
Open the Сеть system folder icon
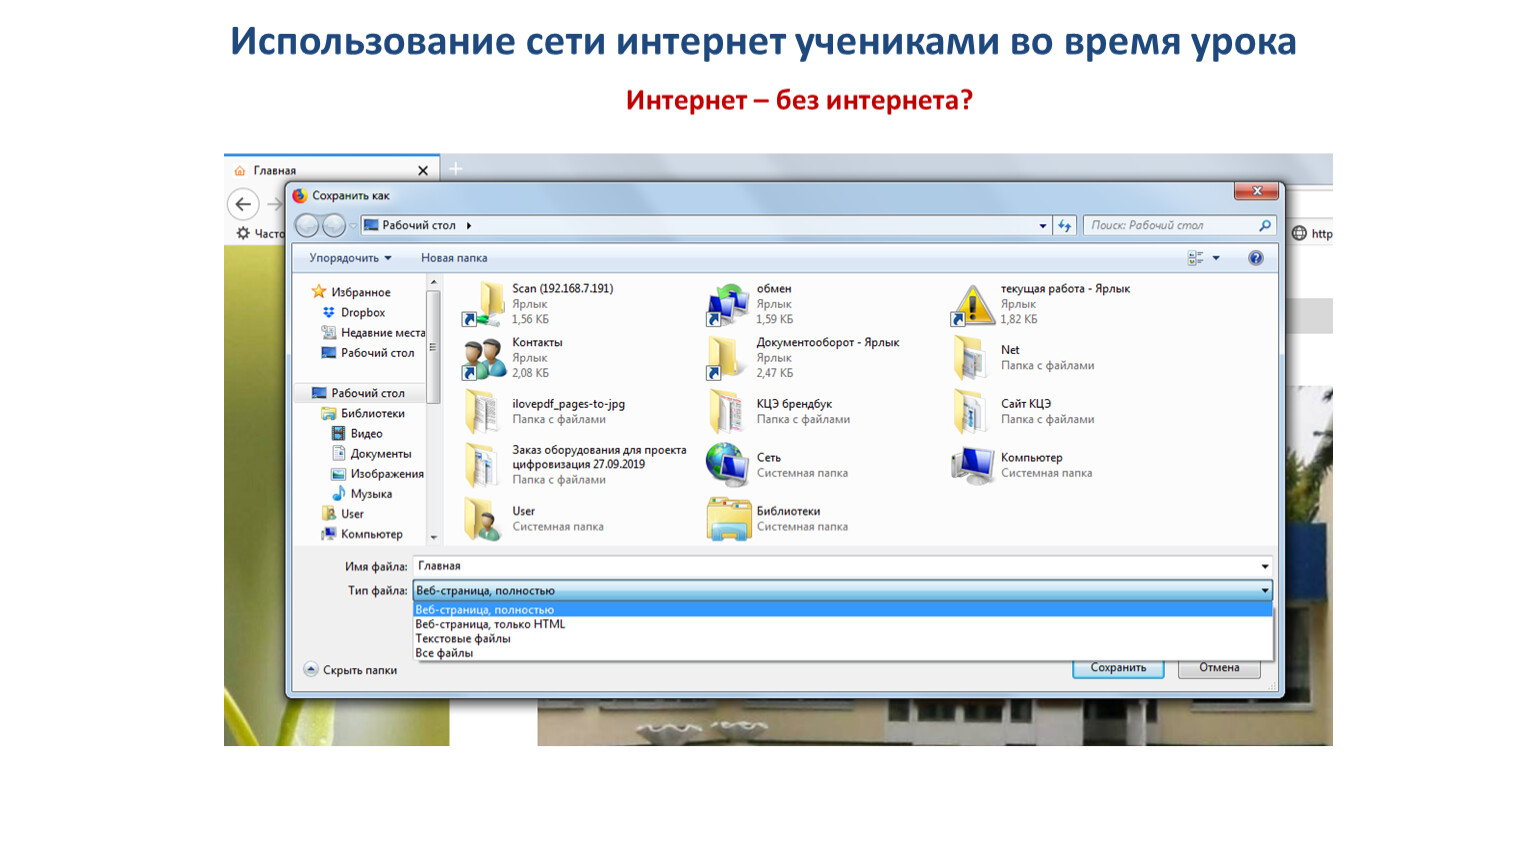pyautogui.click(x=727, y=465)
